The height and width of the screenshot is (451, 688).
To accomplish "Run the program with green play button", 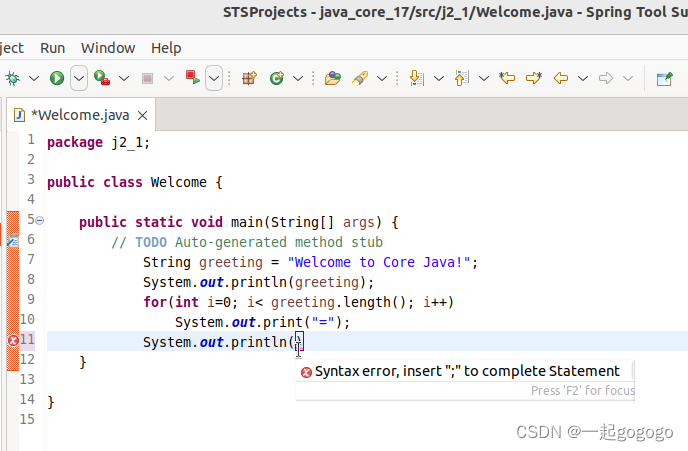I will pyautogui.click(x=57, y=79).
